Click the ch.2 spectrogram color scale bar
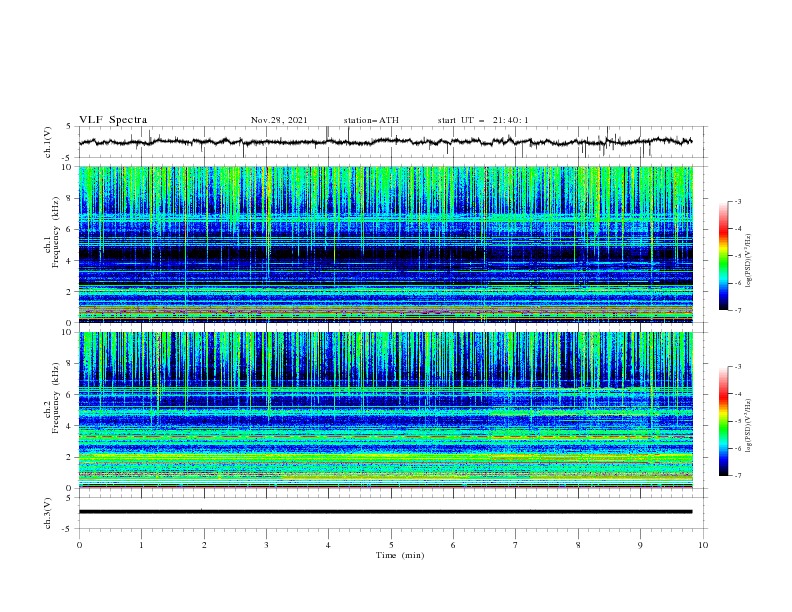 tap(724, 421)
